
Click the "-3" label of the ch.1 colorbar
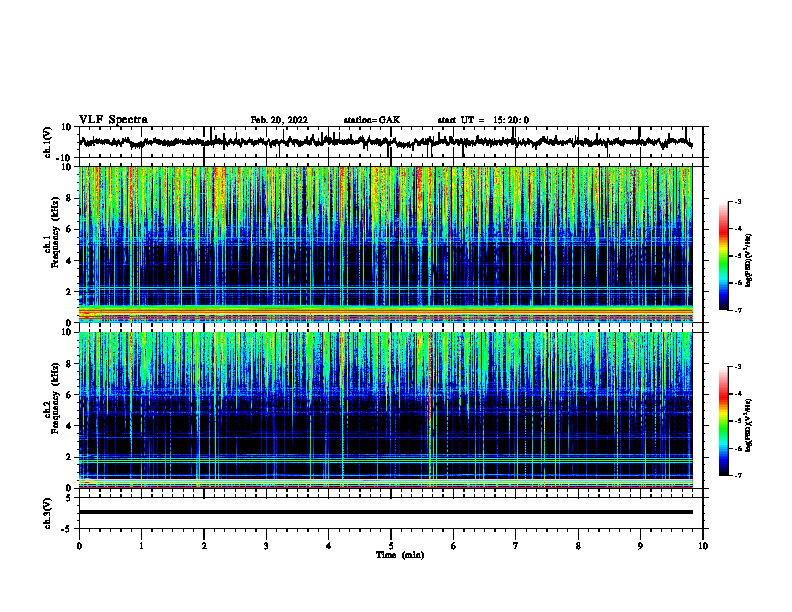point(738,201)
